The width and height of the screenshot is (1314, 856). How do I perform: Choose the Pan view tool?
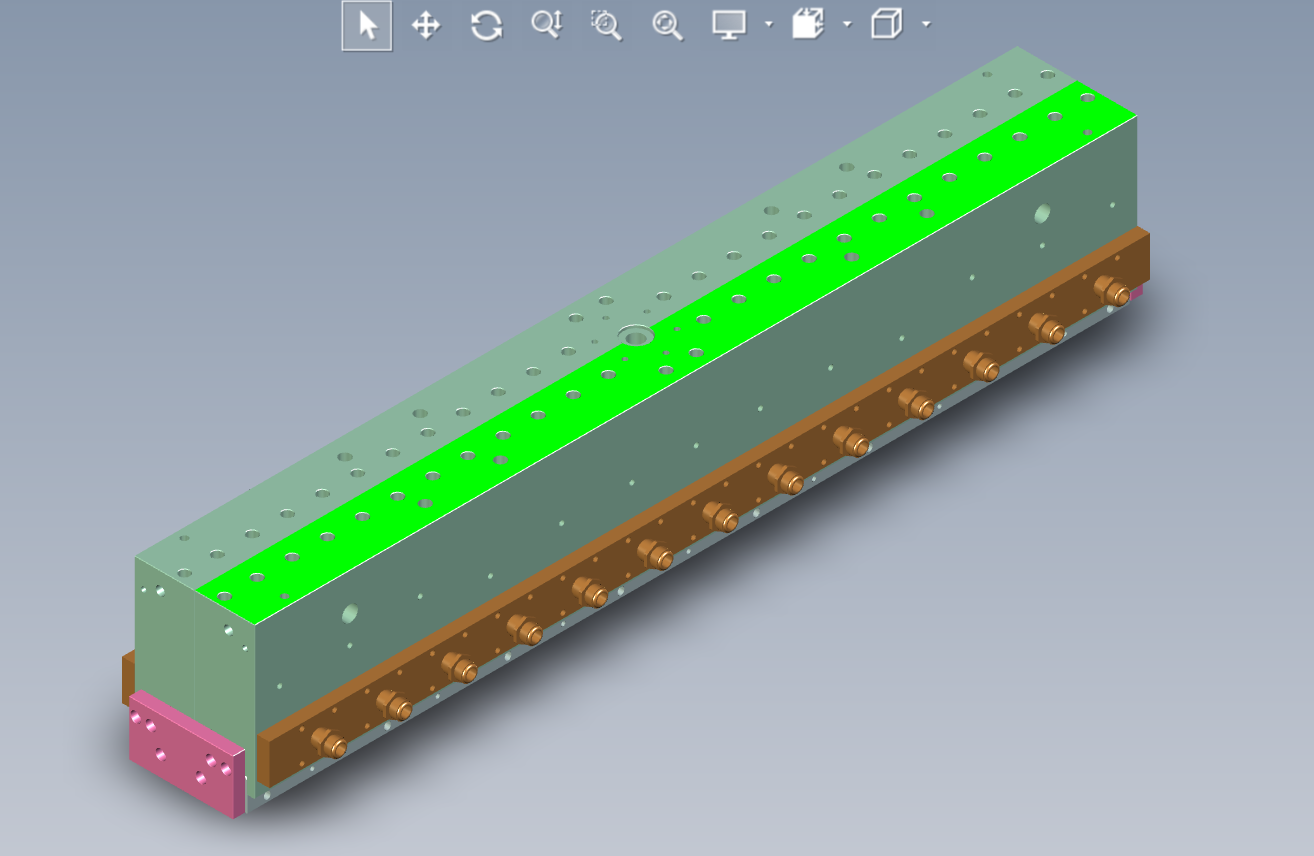click(x=427, y=25)
